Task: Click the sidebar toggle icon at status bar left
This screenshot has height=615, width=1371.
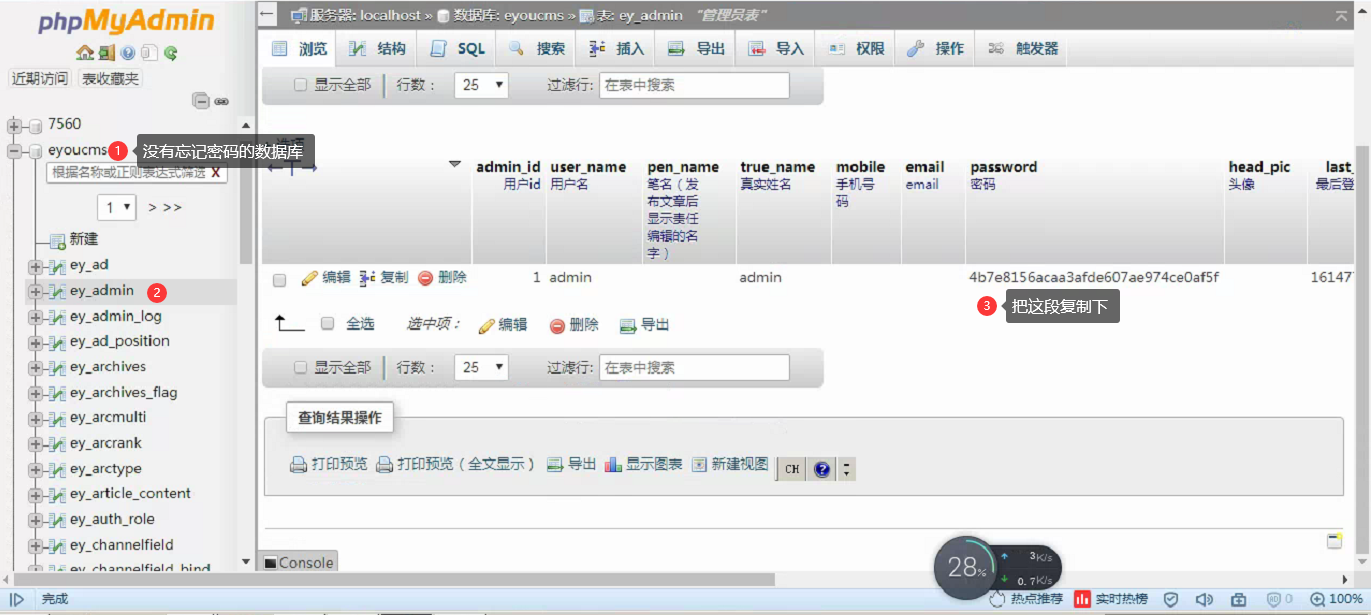Action: (x=17, y=599)
